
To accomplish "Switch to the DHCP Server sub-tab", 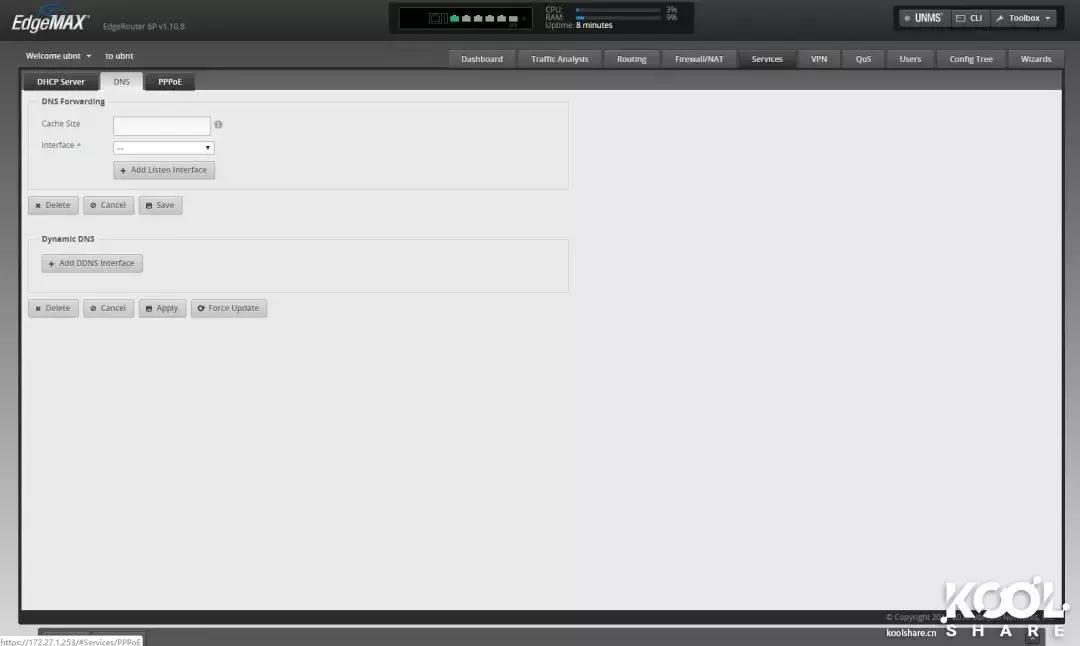I will (x=61, y=82).
